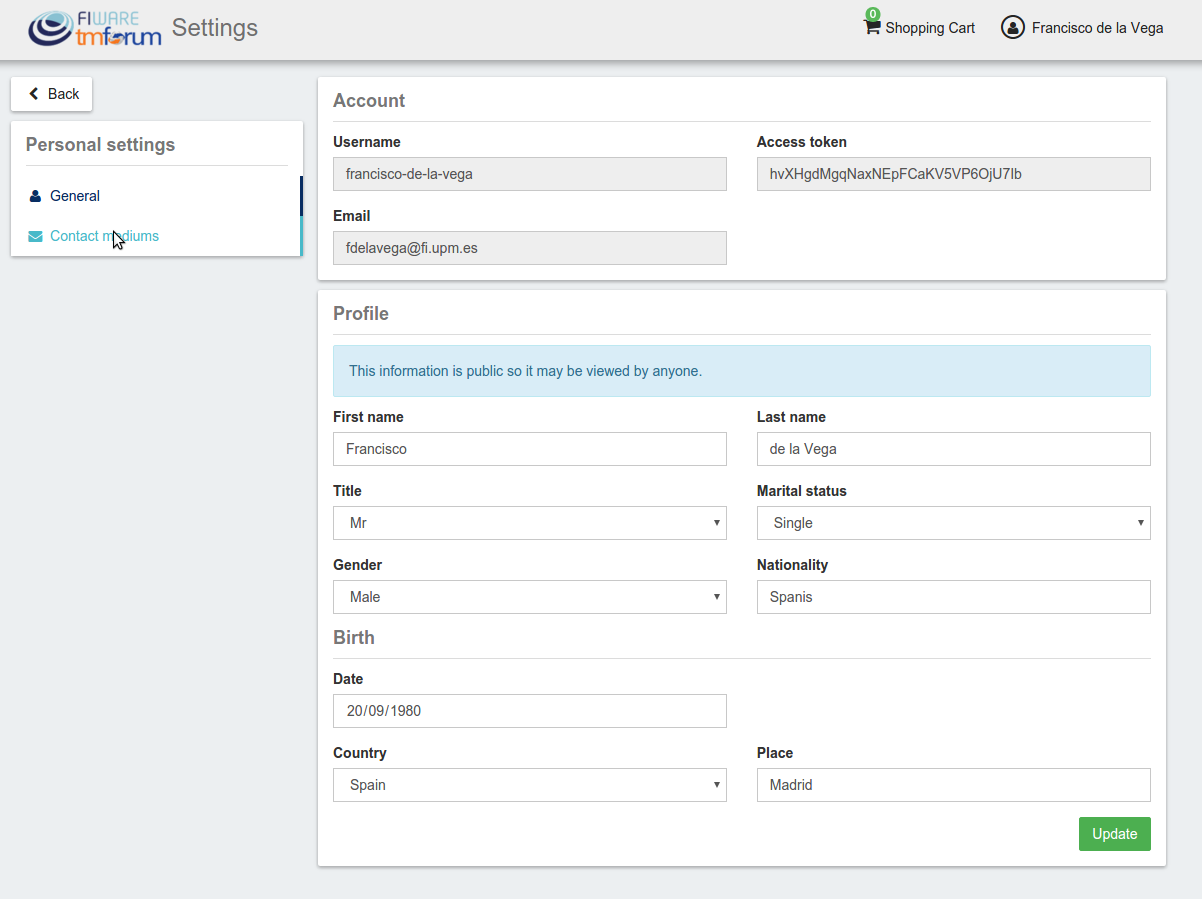Click the Settings page title
The image size is (1202, 899).
click(x=215, y=28)
